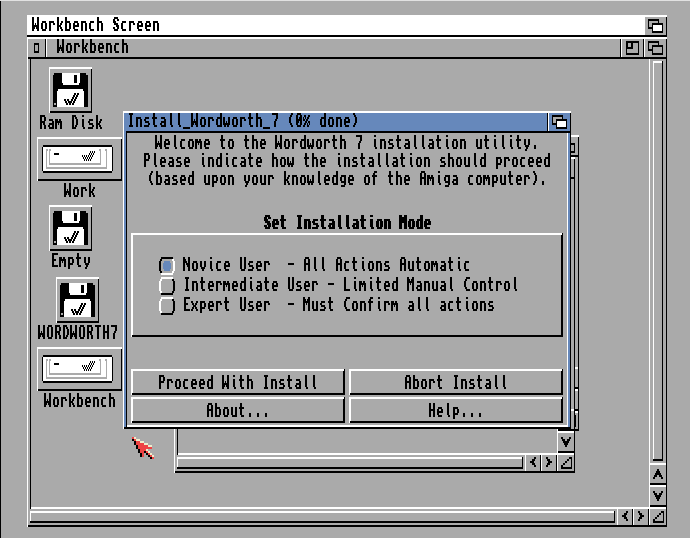
Task: Click the Workbench window right scroll arrow
Action: tap(639, 517)
